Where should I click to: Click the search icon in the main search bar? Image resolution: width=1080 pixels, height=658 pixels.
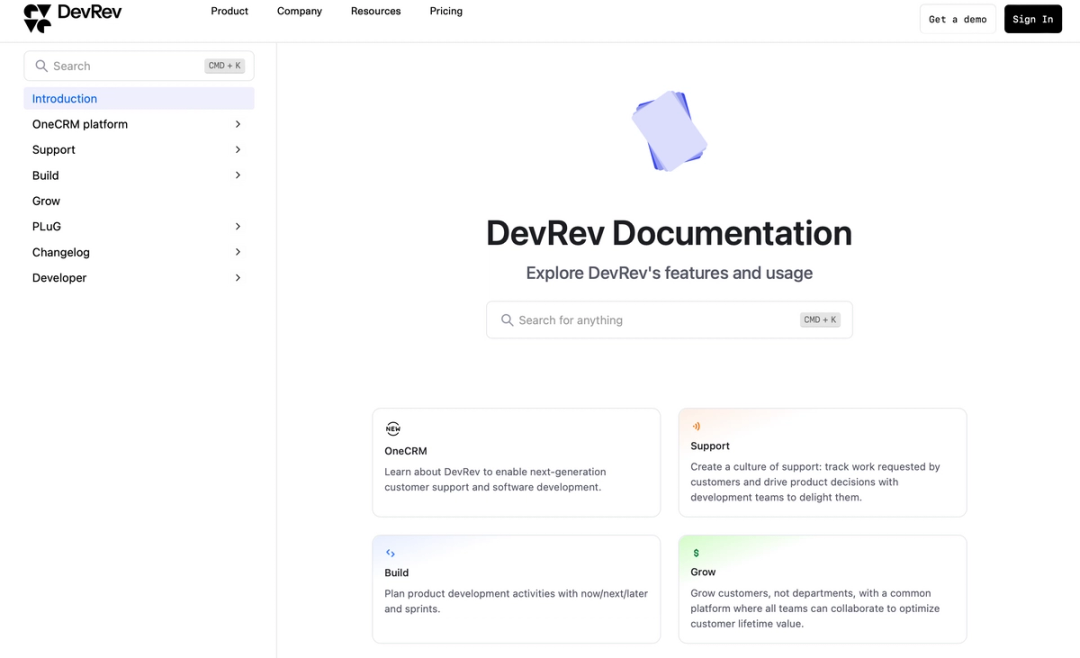(506, 319)
